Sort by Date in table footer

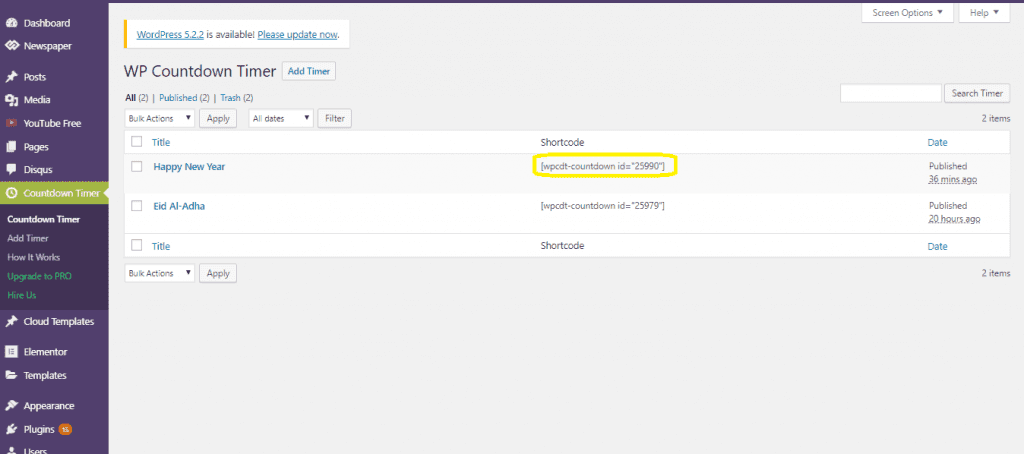pyautogui.click(x=937, y=246)
